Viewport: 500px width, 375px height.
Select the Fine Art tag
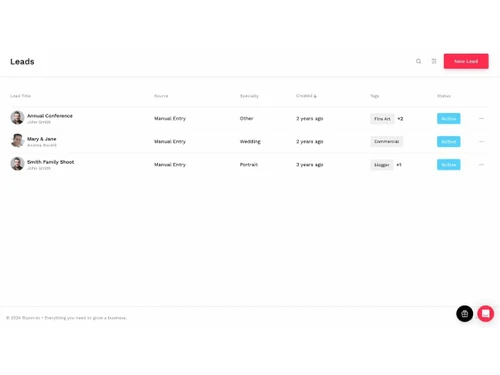click(x=382, y=119)
